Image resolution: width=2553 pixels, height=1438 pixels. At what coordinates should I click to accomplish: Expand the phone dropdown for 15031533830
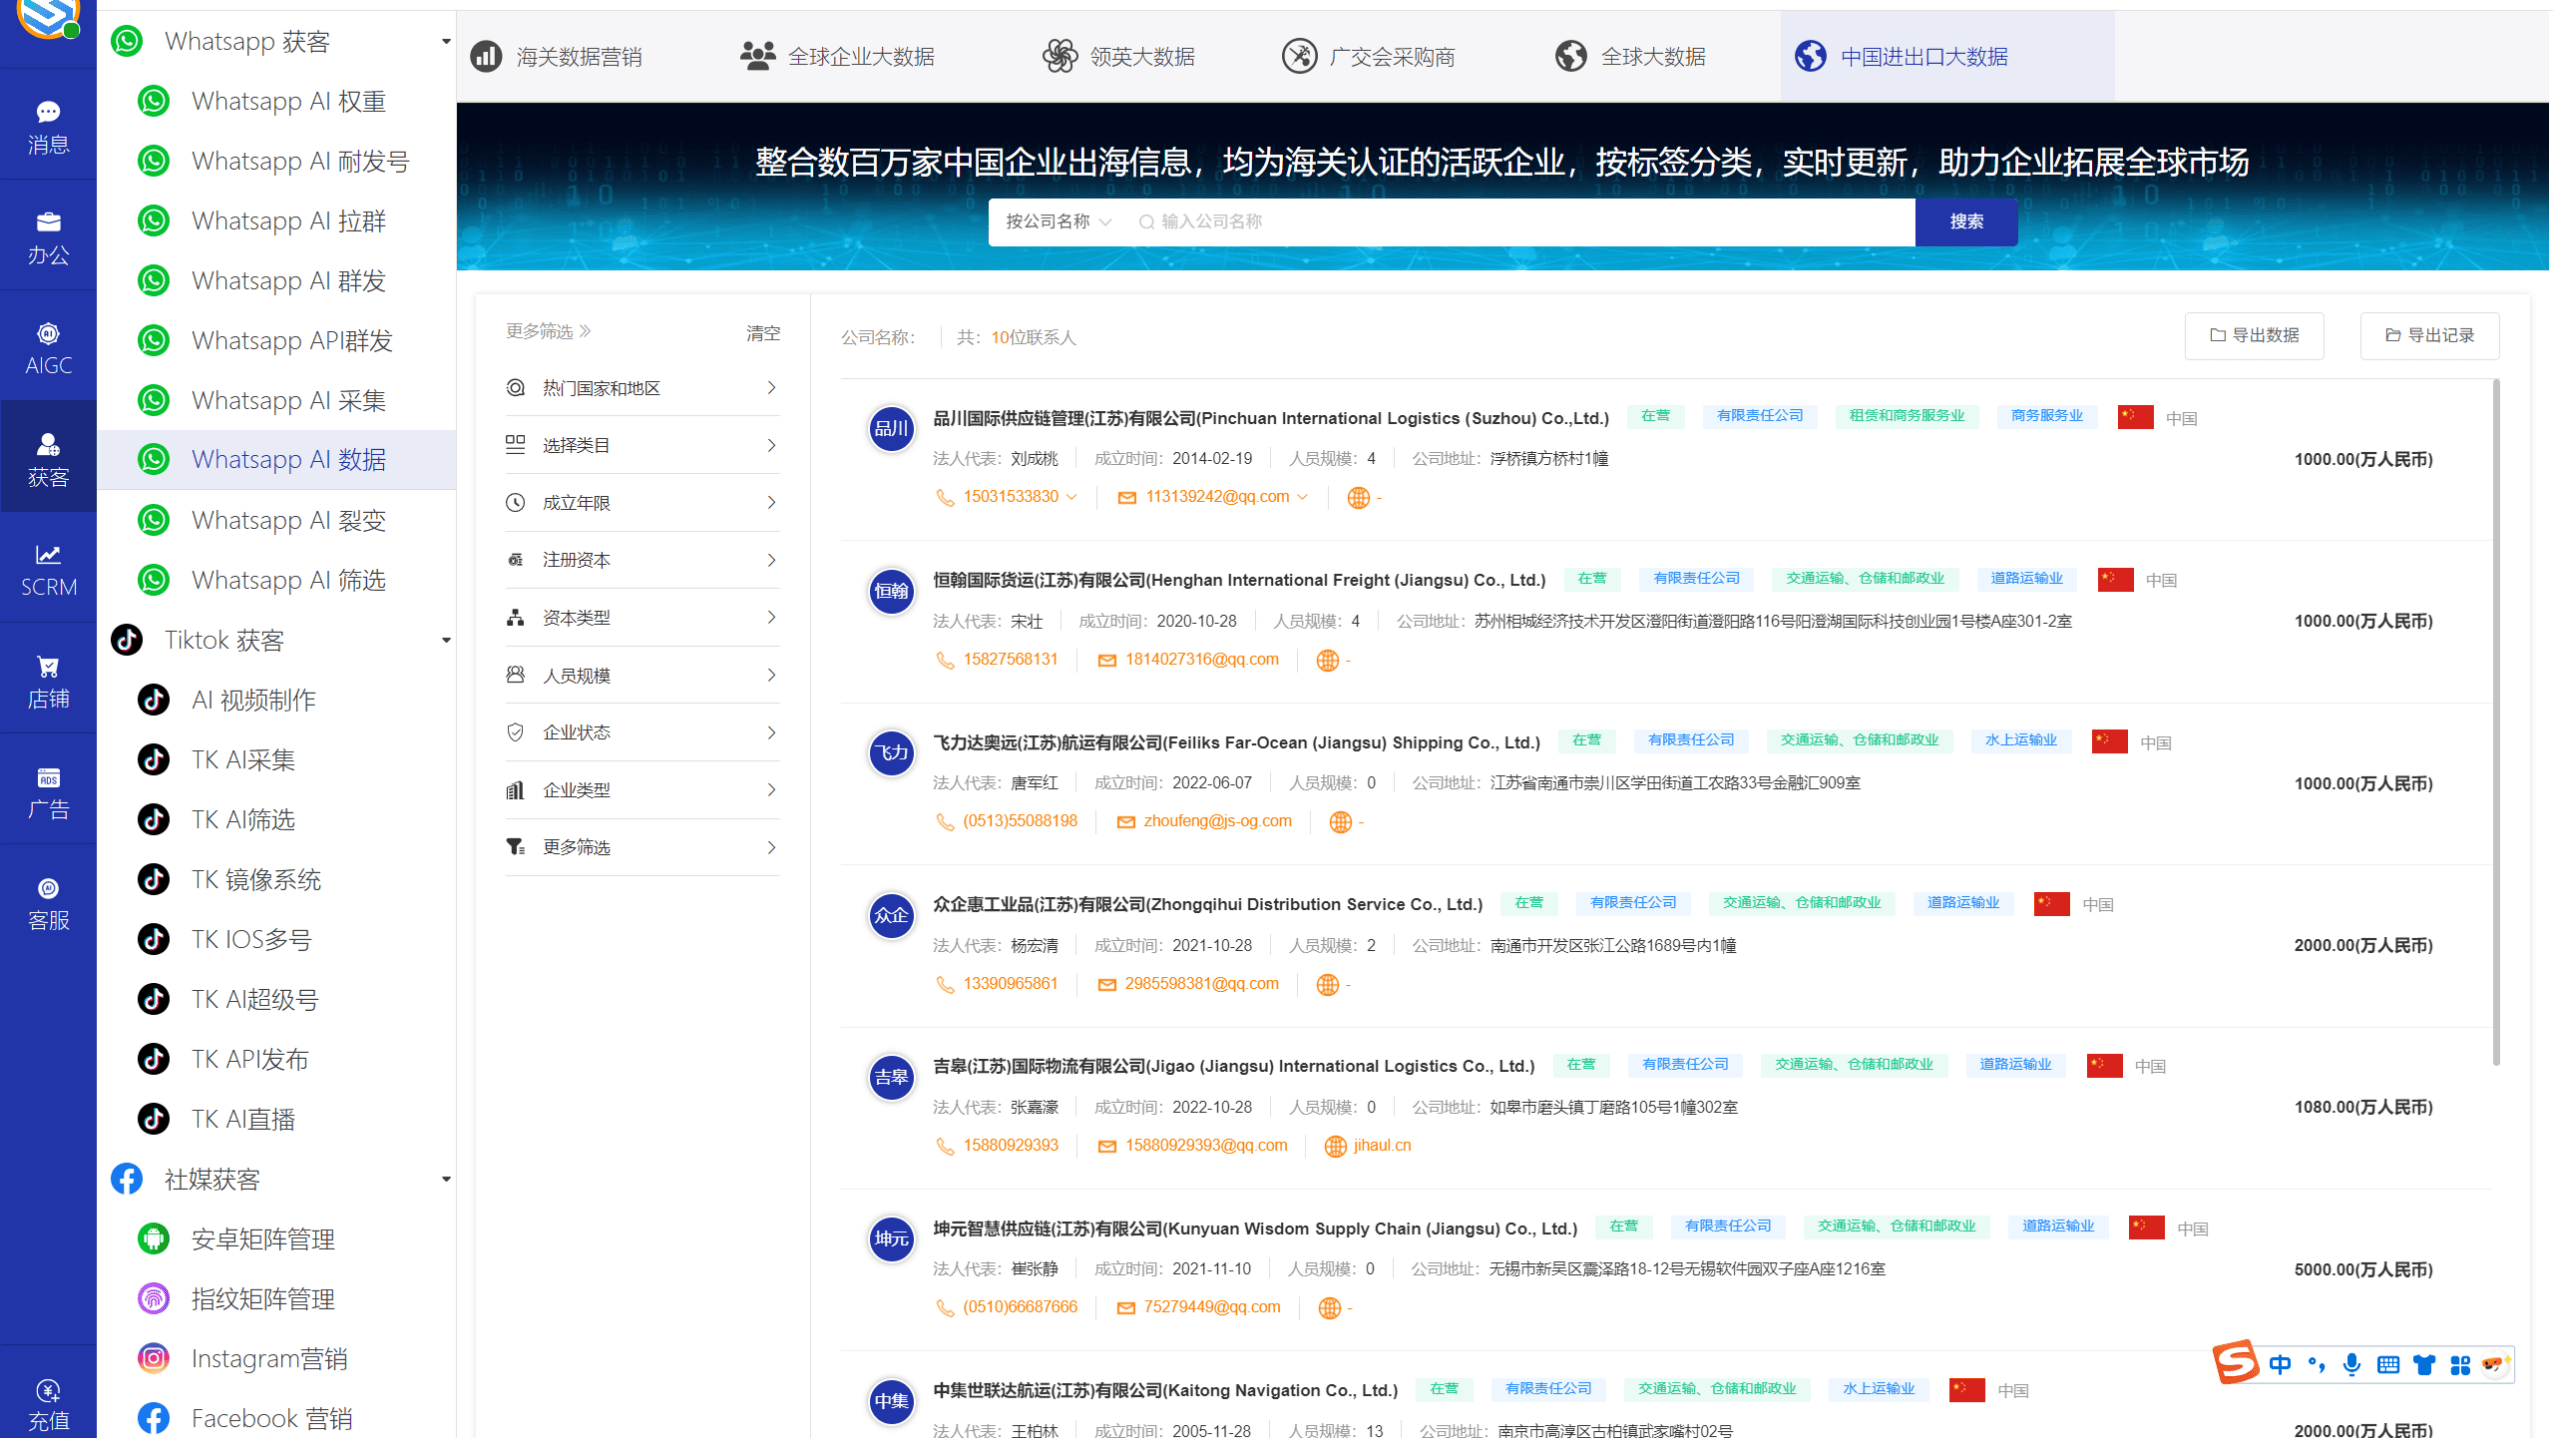click(x=1071, y=496)
